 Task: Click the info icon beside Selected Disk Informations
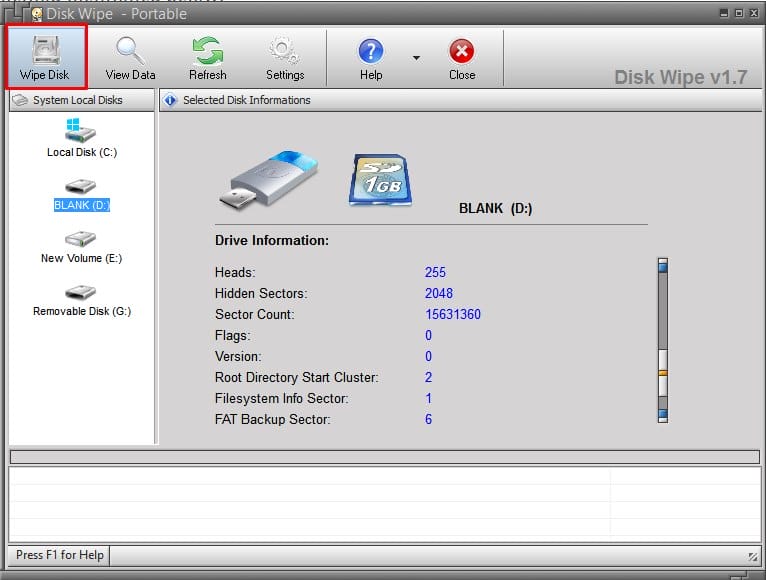click(170, 100)
